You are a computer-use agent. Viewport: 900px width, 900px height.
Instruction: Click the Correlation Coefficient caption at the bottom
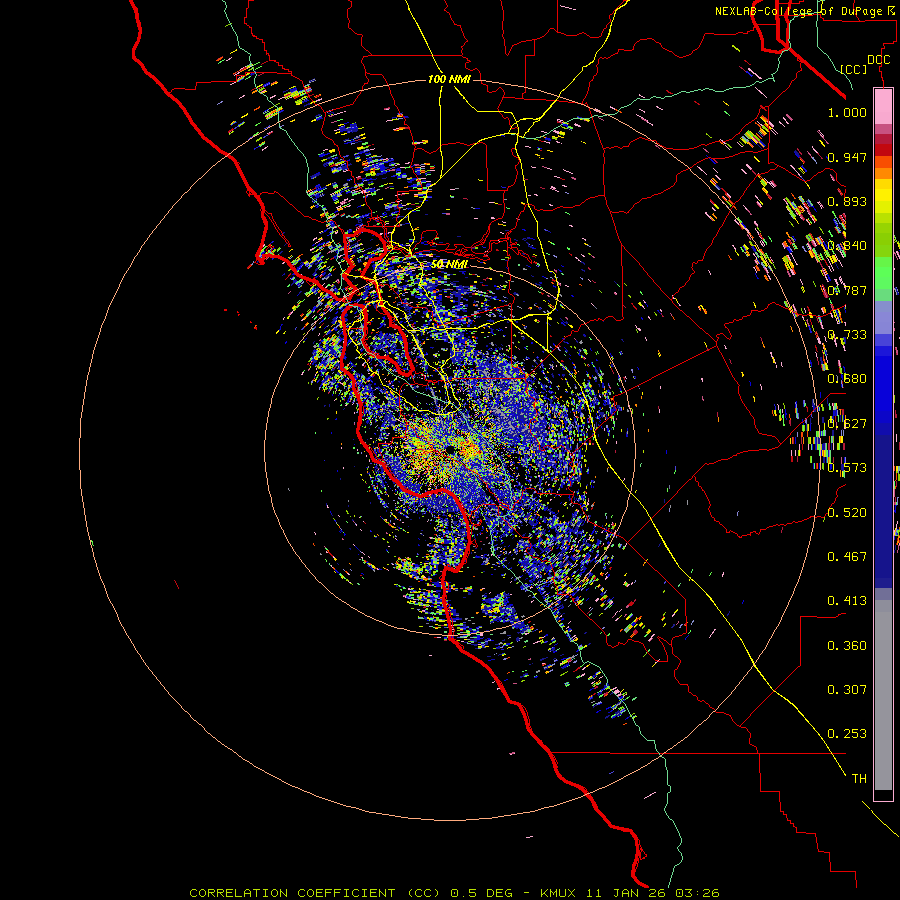click(454, 893)
